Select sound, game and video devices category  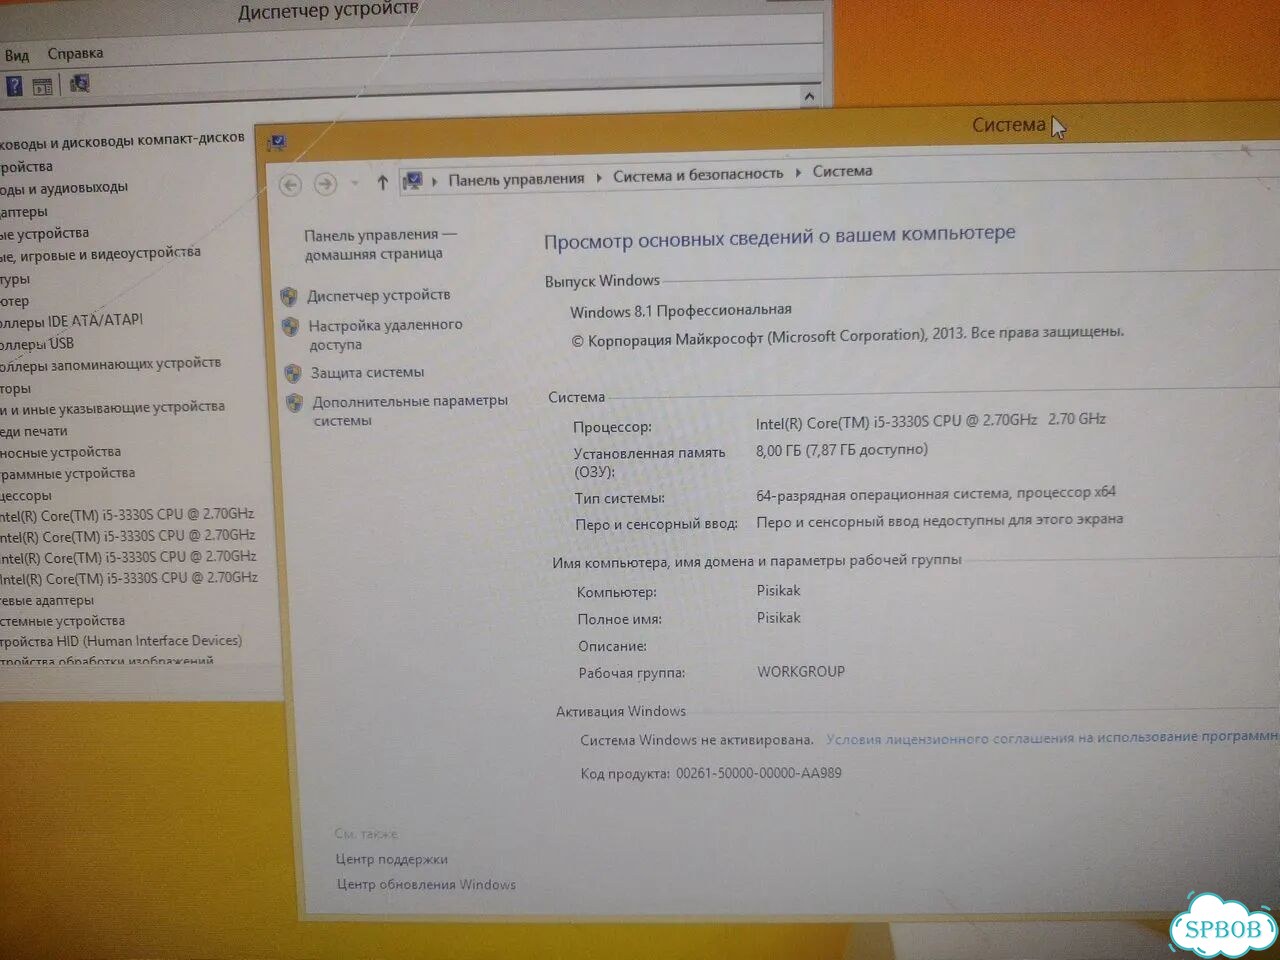click(x=100, y=254)
